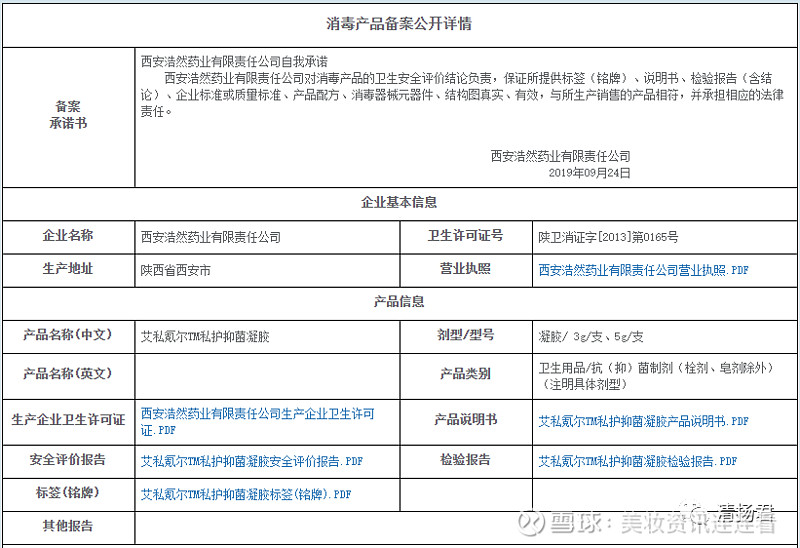Image resolution: width=800 pixels, height=548 pixels.
Task: Open 艾私氪尔TM私护抑菌凝胶安全评价报告.PDF link
Action: click(252, 461)
